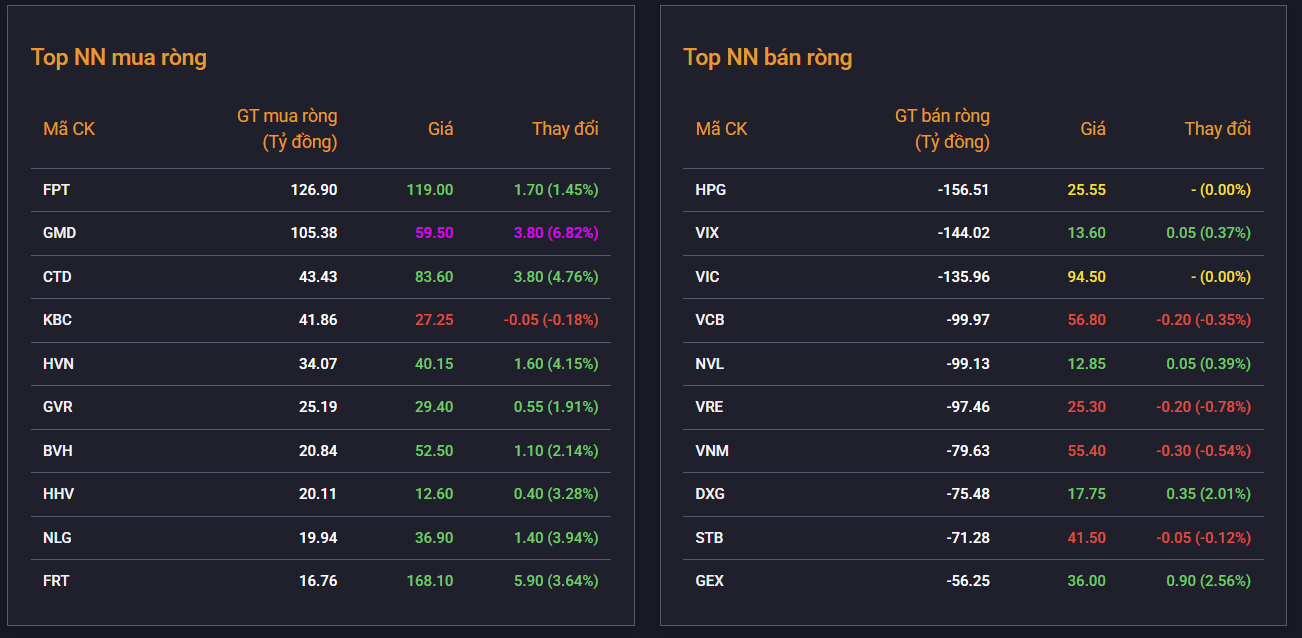This screenshot has height=638, width=1302.
Task: Click 'Top NN mua ròng' heading
Action: (119, 57)
